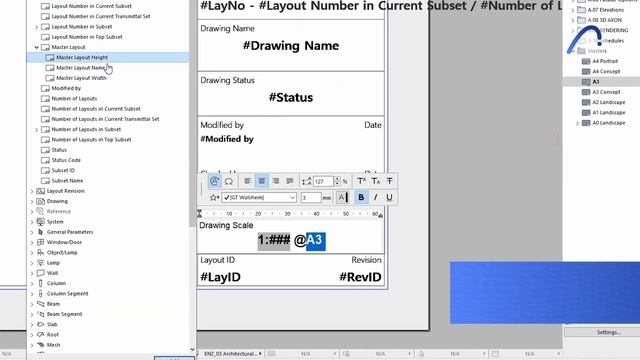Set justified text alignment
The height and width of the screenshot is (360, 640).
[x=290, y=181]
